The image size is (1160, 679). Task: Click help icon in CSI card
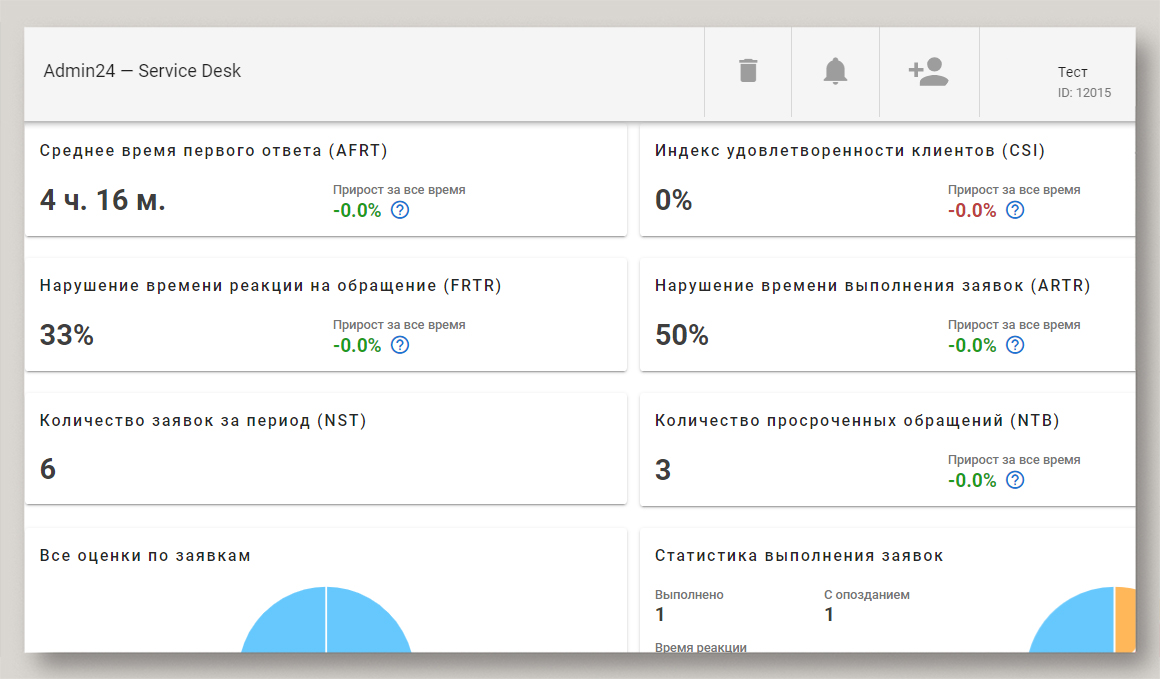point(1015,210)
